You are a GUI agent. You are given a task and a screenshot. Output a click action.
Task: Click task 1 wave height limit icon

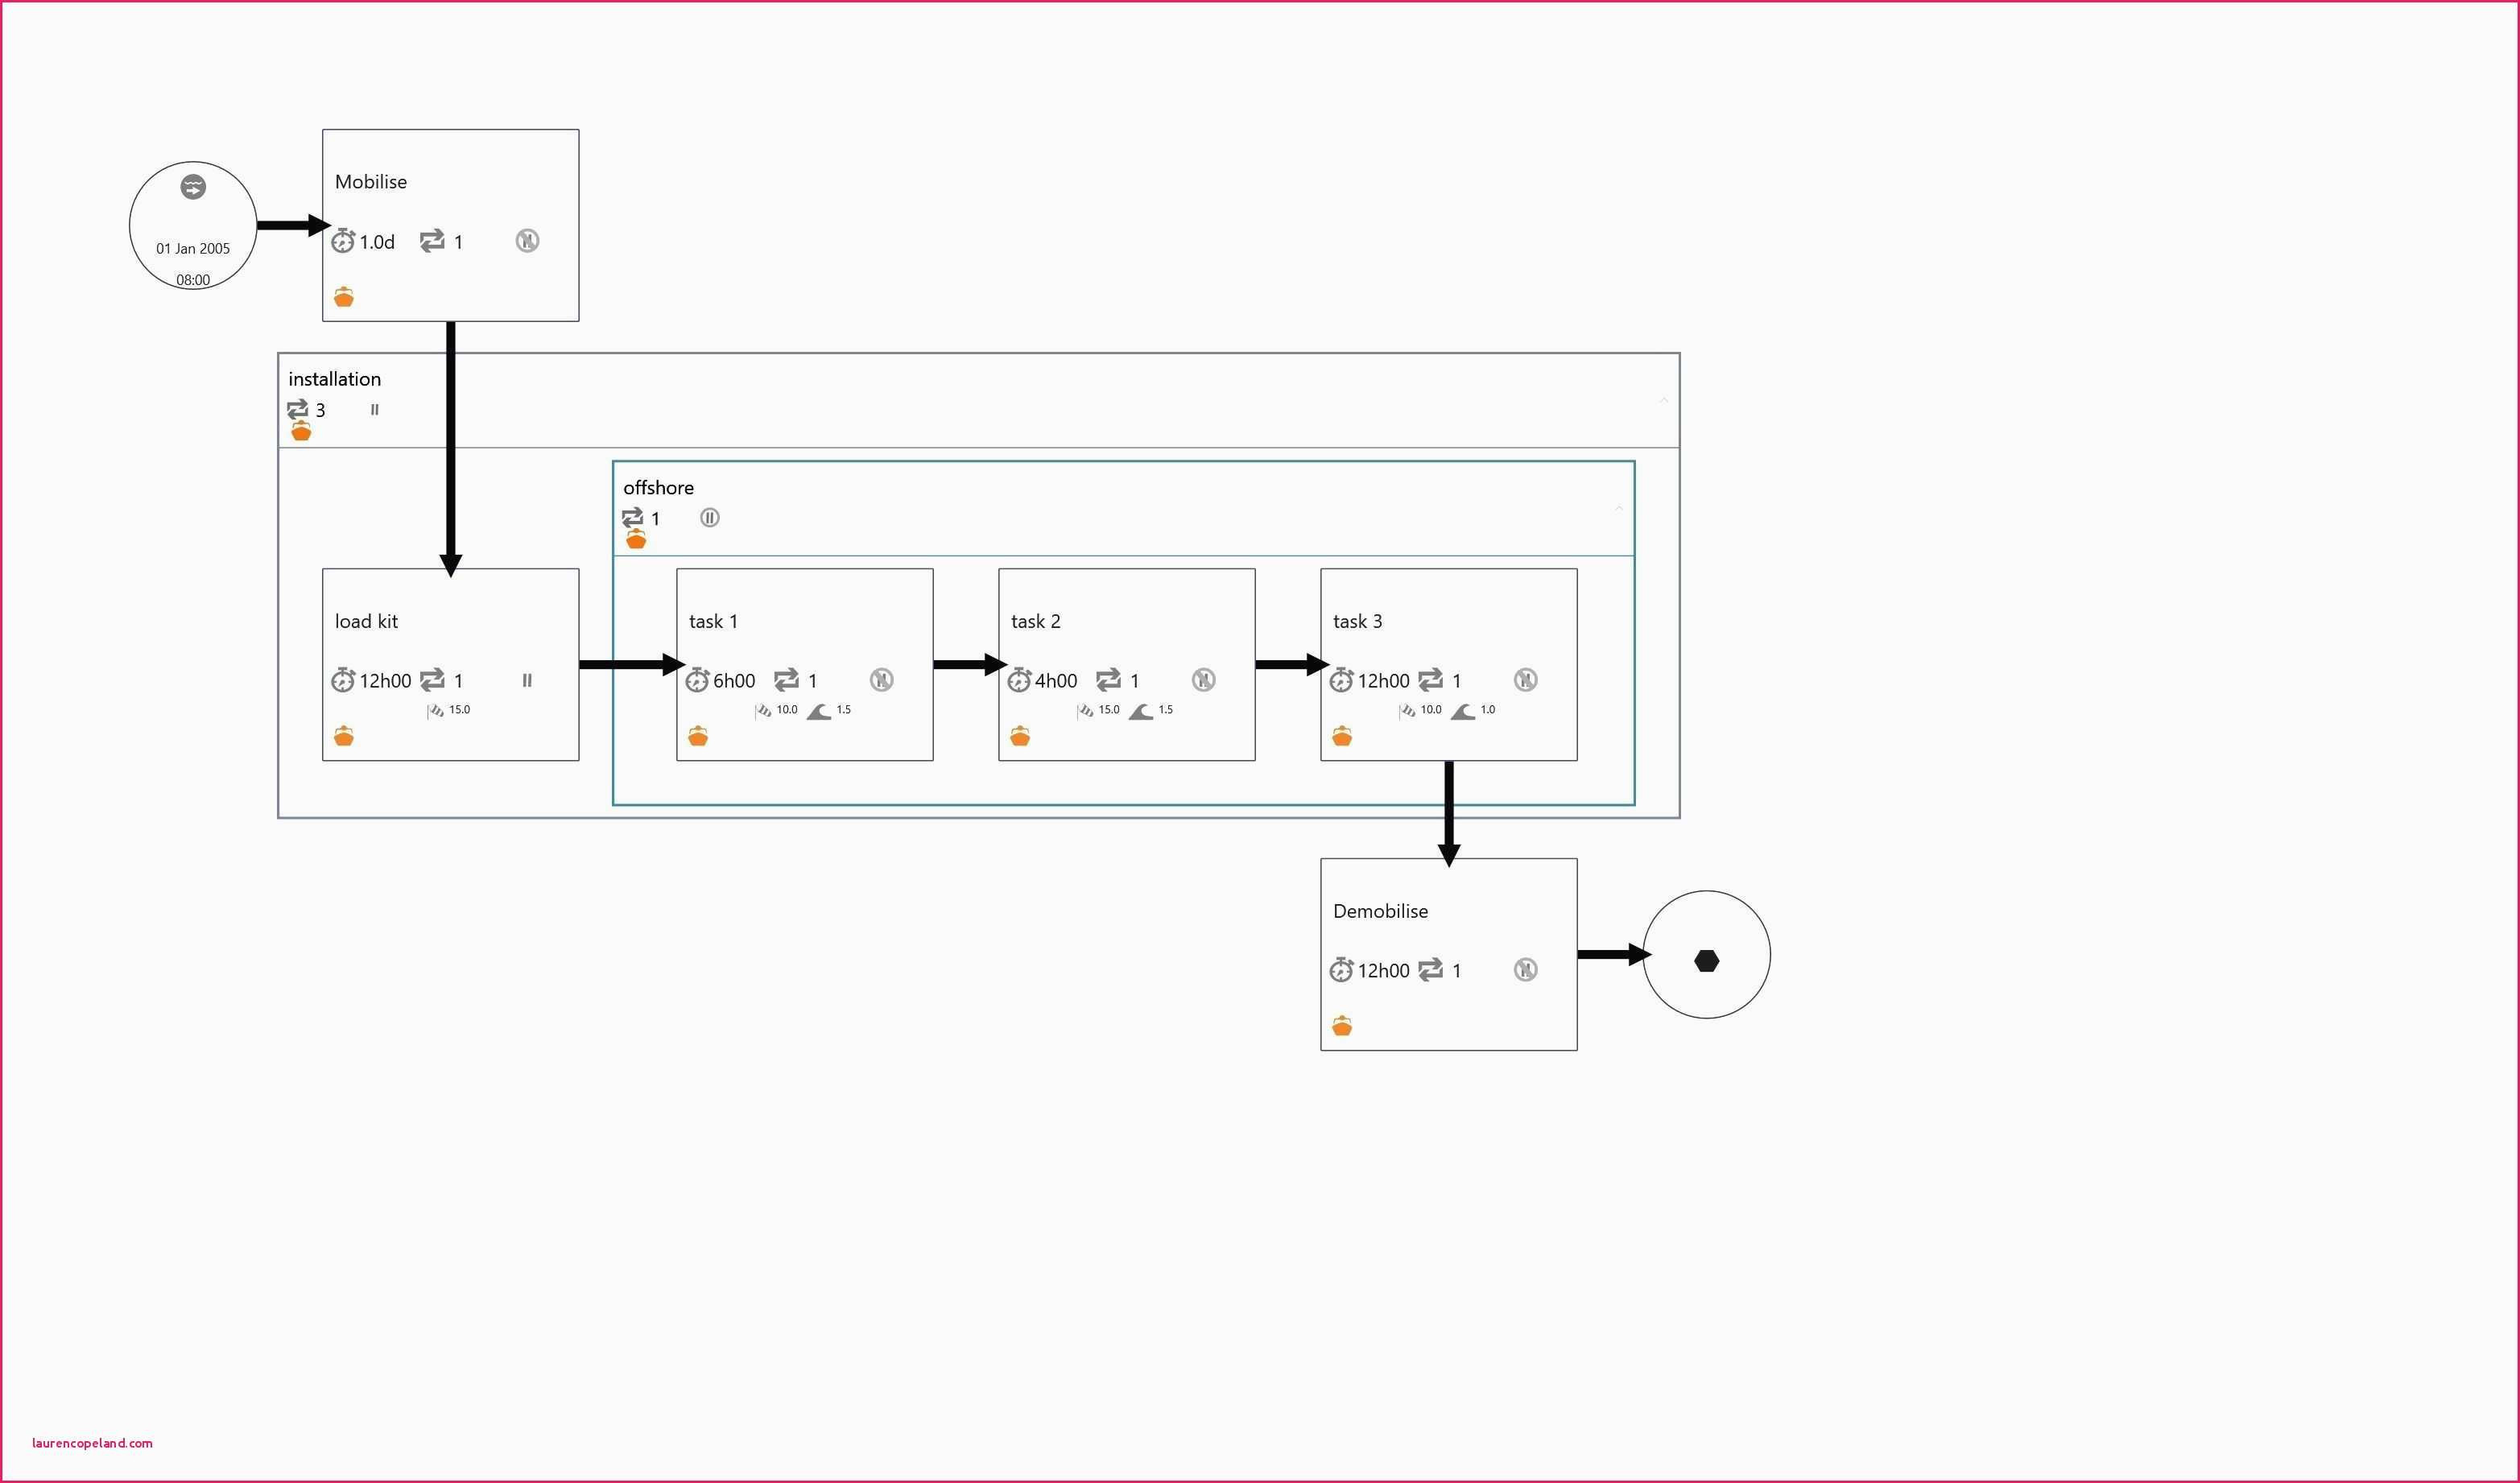(819, 711)
